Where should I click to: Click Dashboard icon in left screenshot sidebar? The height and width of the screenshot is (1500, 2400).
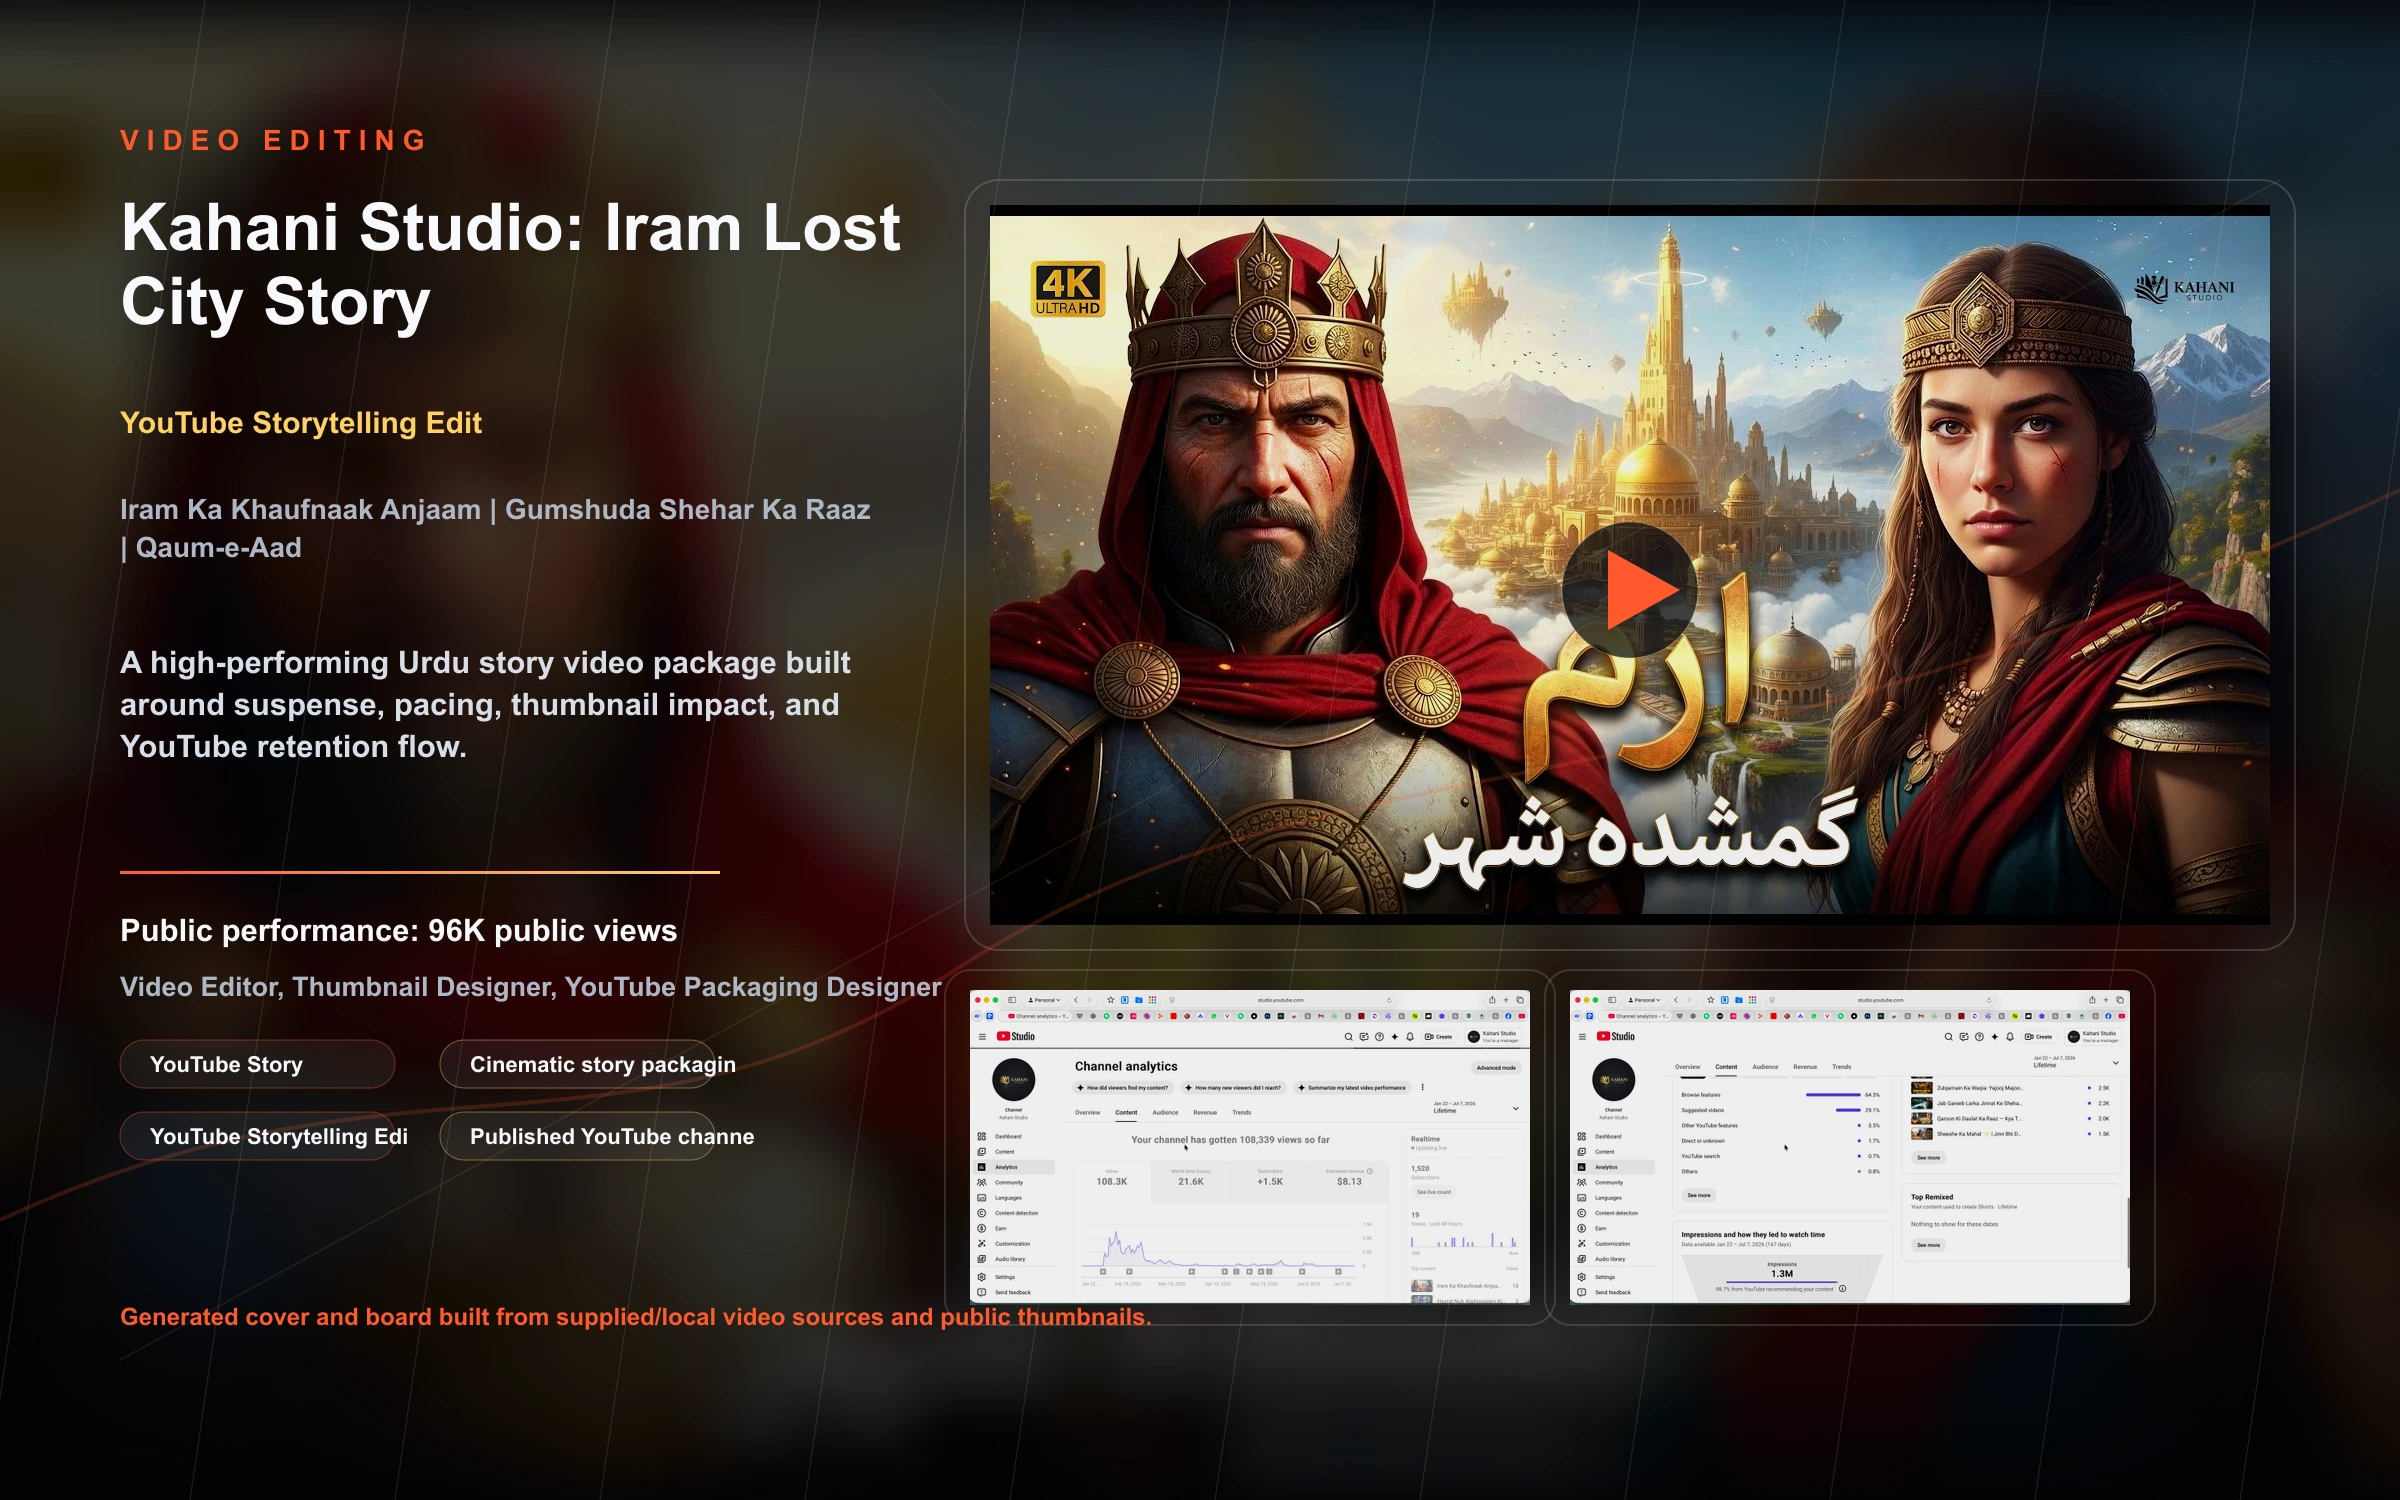coord(982,1137)
